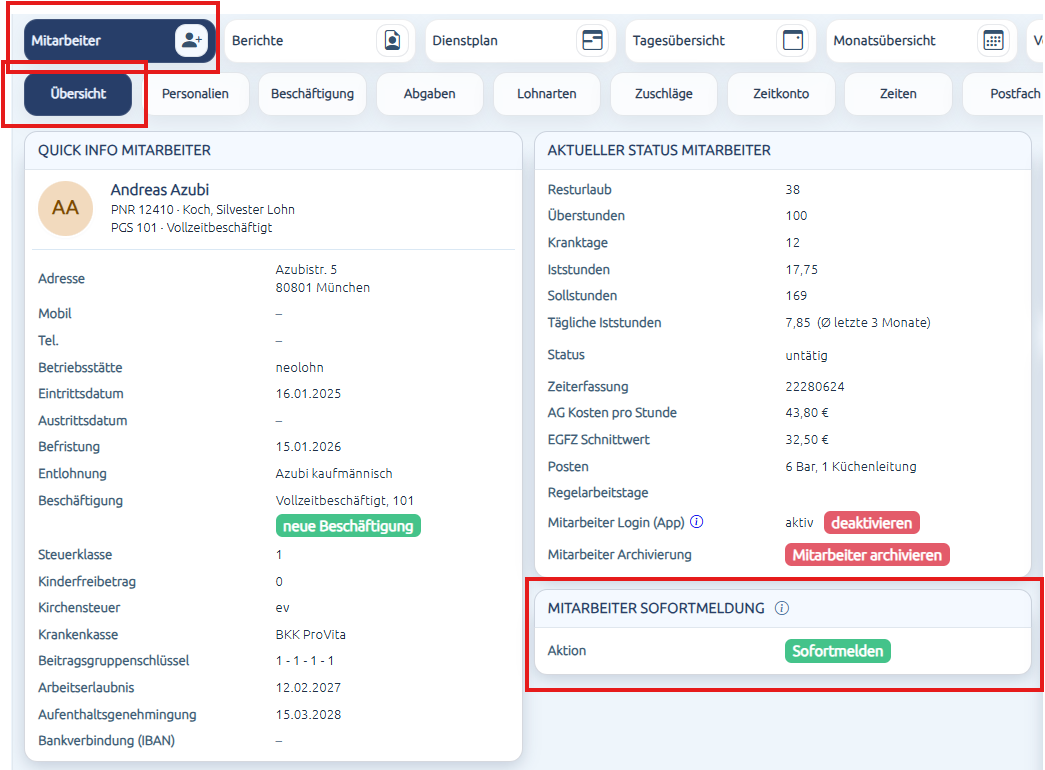
Task: Click the EGFZ Schnittwert value 32,50 €
Action: [x=807, y=439]
